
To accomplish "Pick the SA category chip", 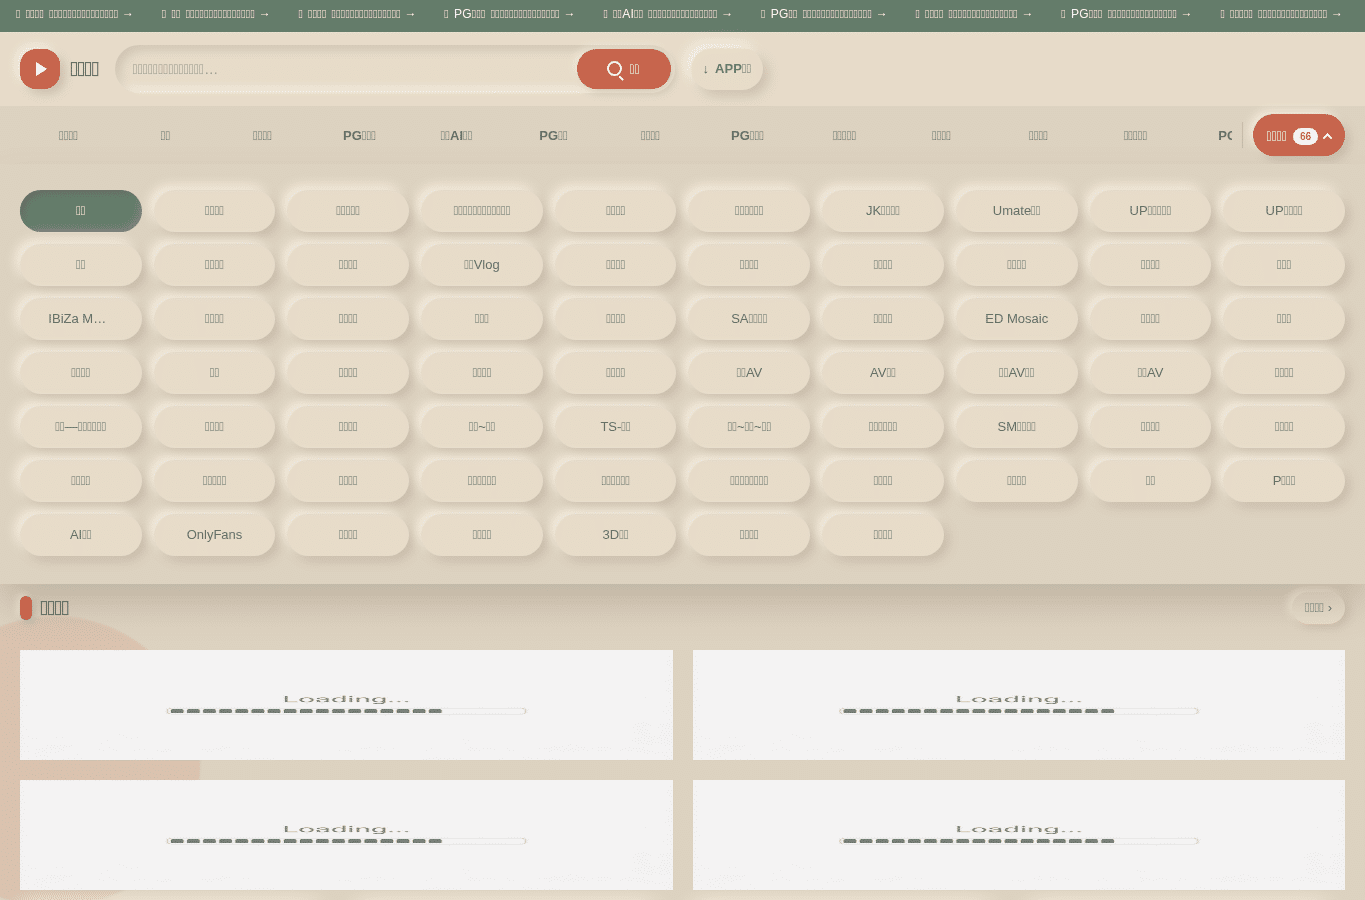I will 749,319.
